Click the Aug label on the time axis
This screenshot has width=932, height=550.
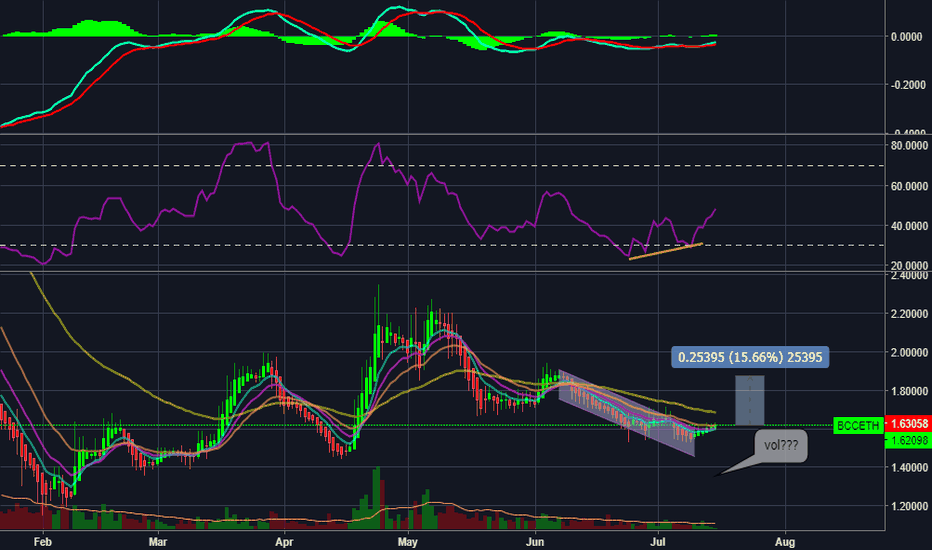(x=785, y=542)
